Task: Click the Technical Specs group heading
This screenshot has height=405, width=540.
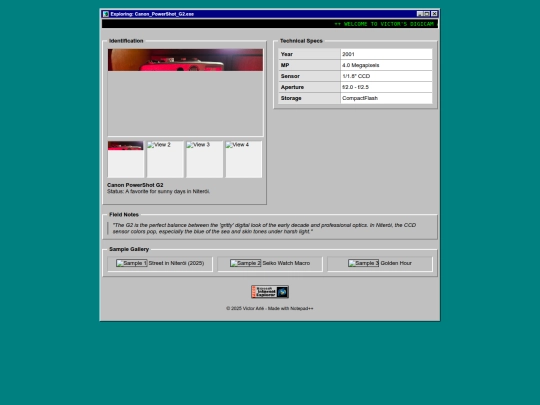Action: click(301, 41)
